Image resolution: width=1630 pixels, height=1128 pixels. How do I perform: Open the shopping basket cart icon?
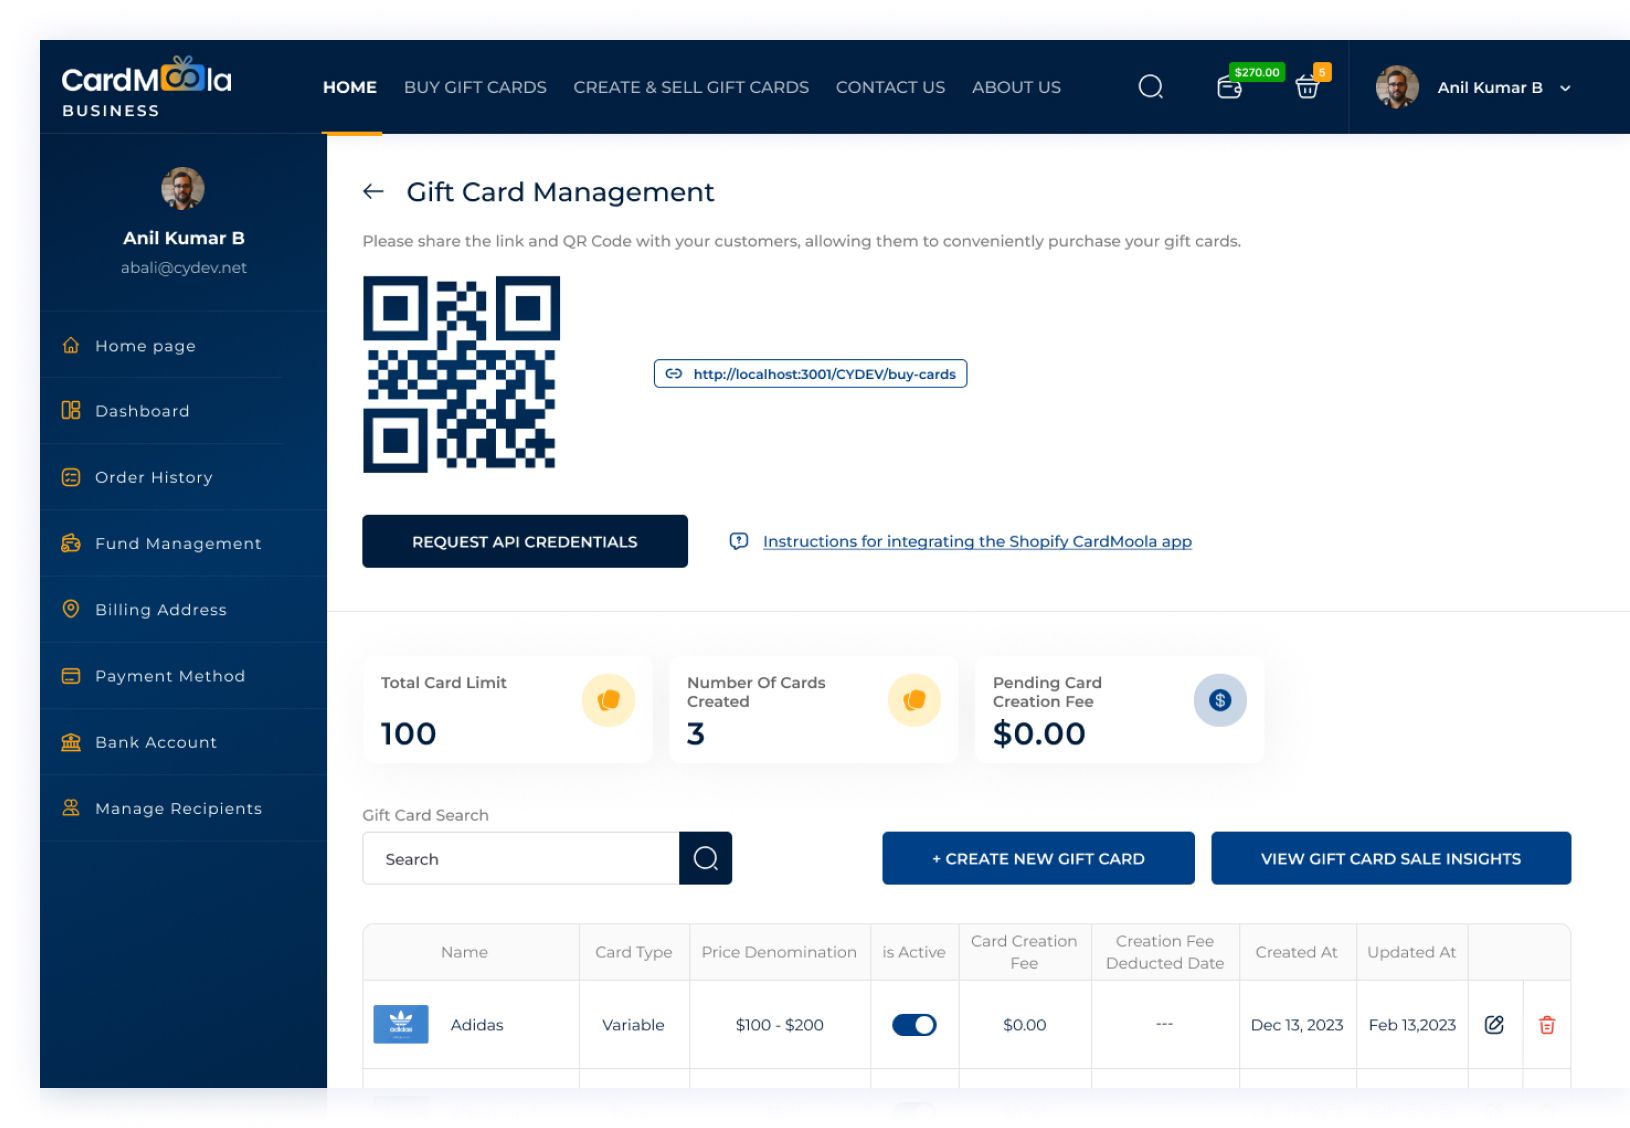pos(1307,88)
